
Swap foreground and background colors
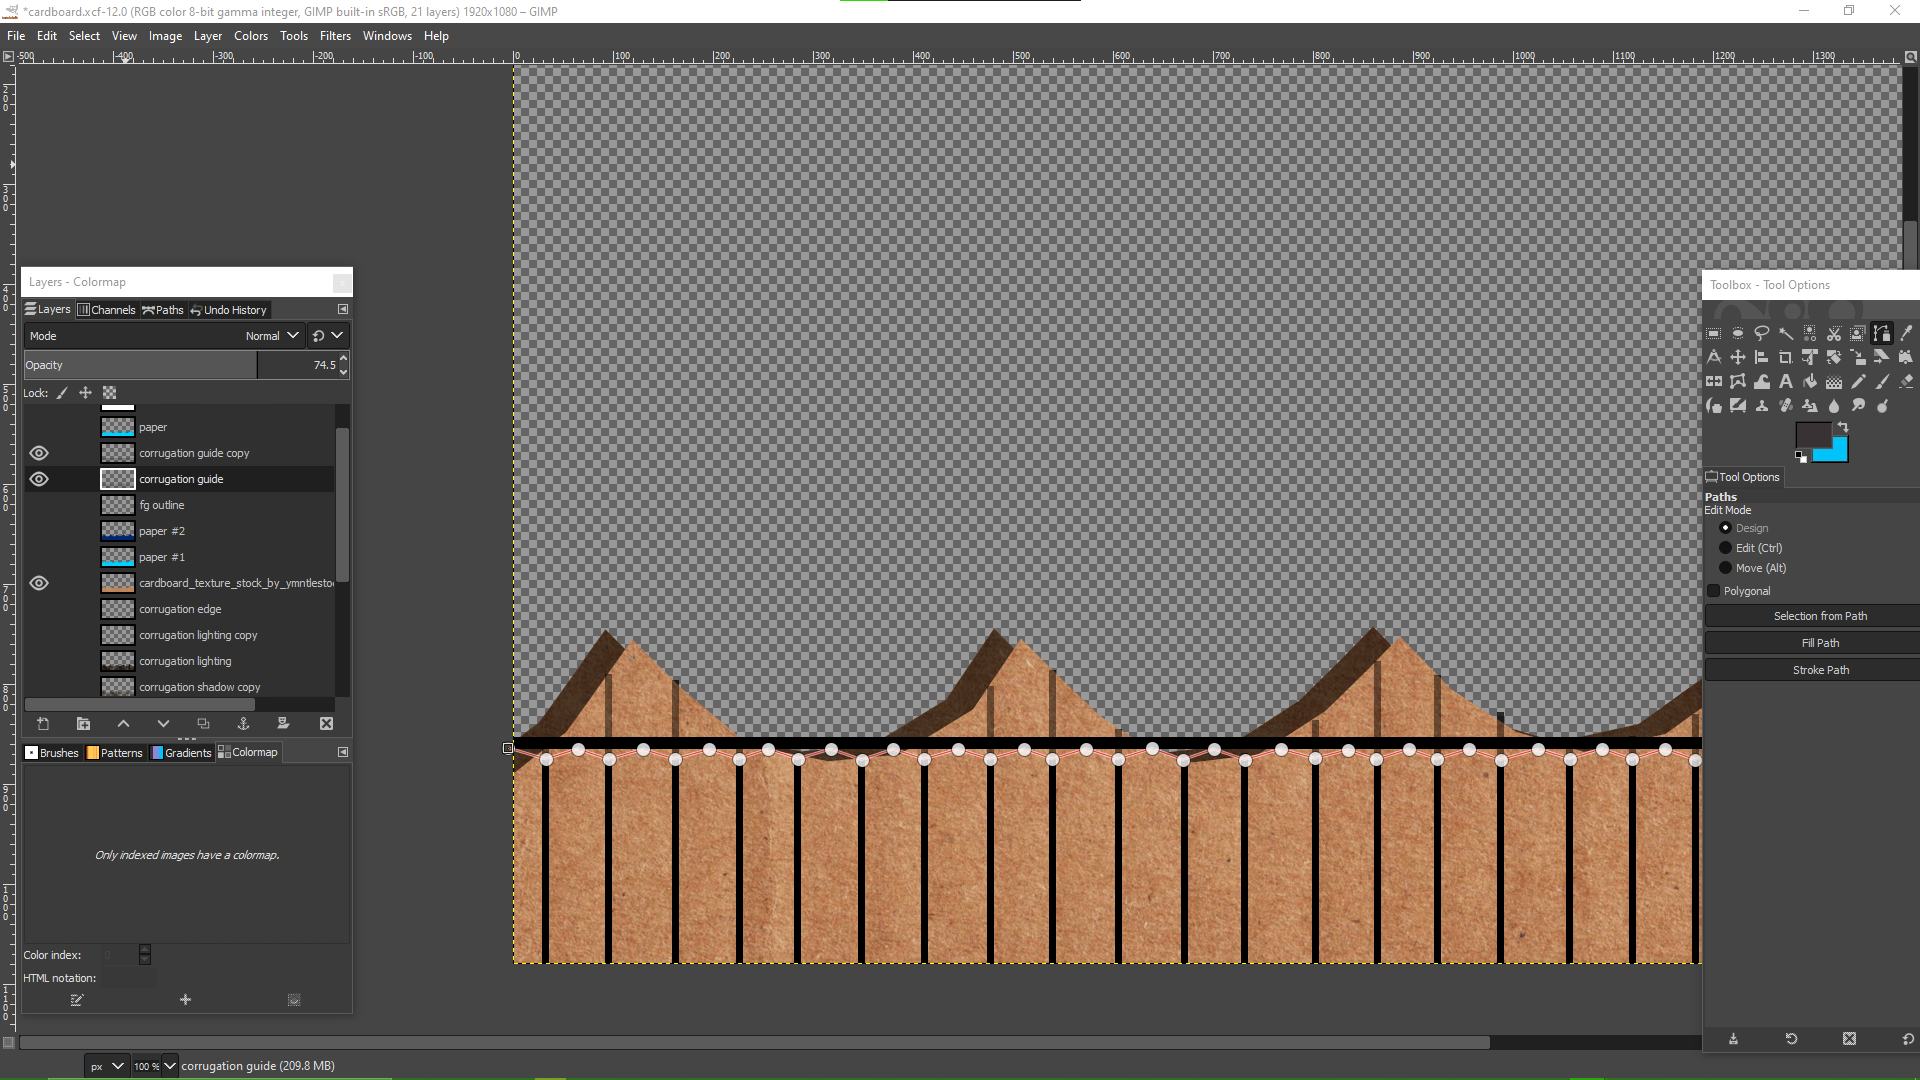1843,427
